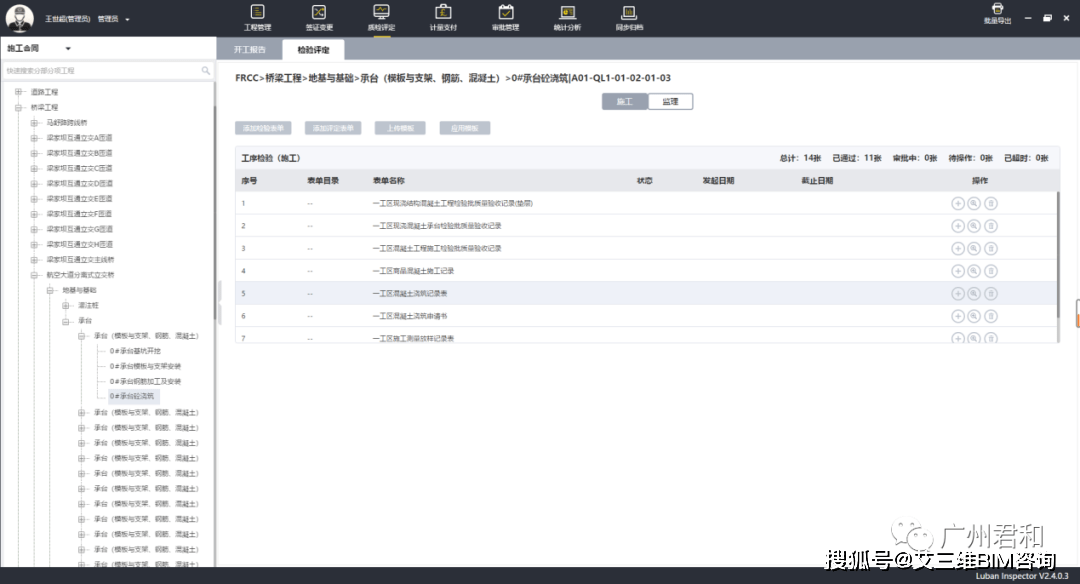Open the 同步归档 module icon

click(x=629, y=12)
